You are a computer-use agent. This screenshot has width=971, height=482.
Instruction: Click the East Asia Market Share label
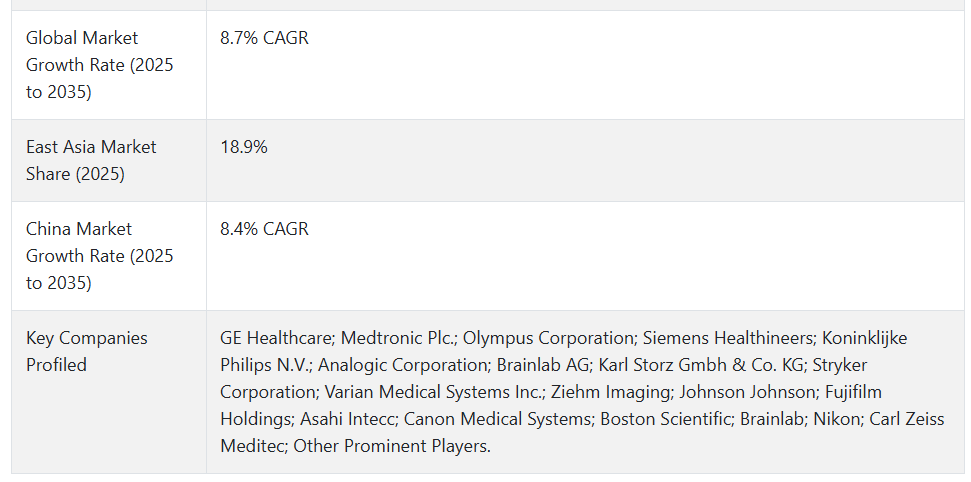[91, 160]
